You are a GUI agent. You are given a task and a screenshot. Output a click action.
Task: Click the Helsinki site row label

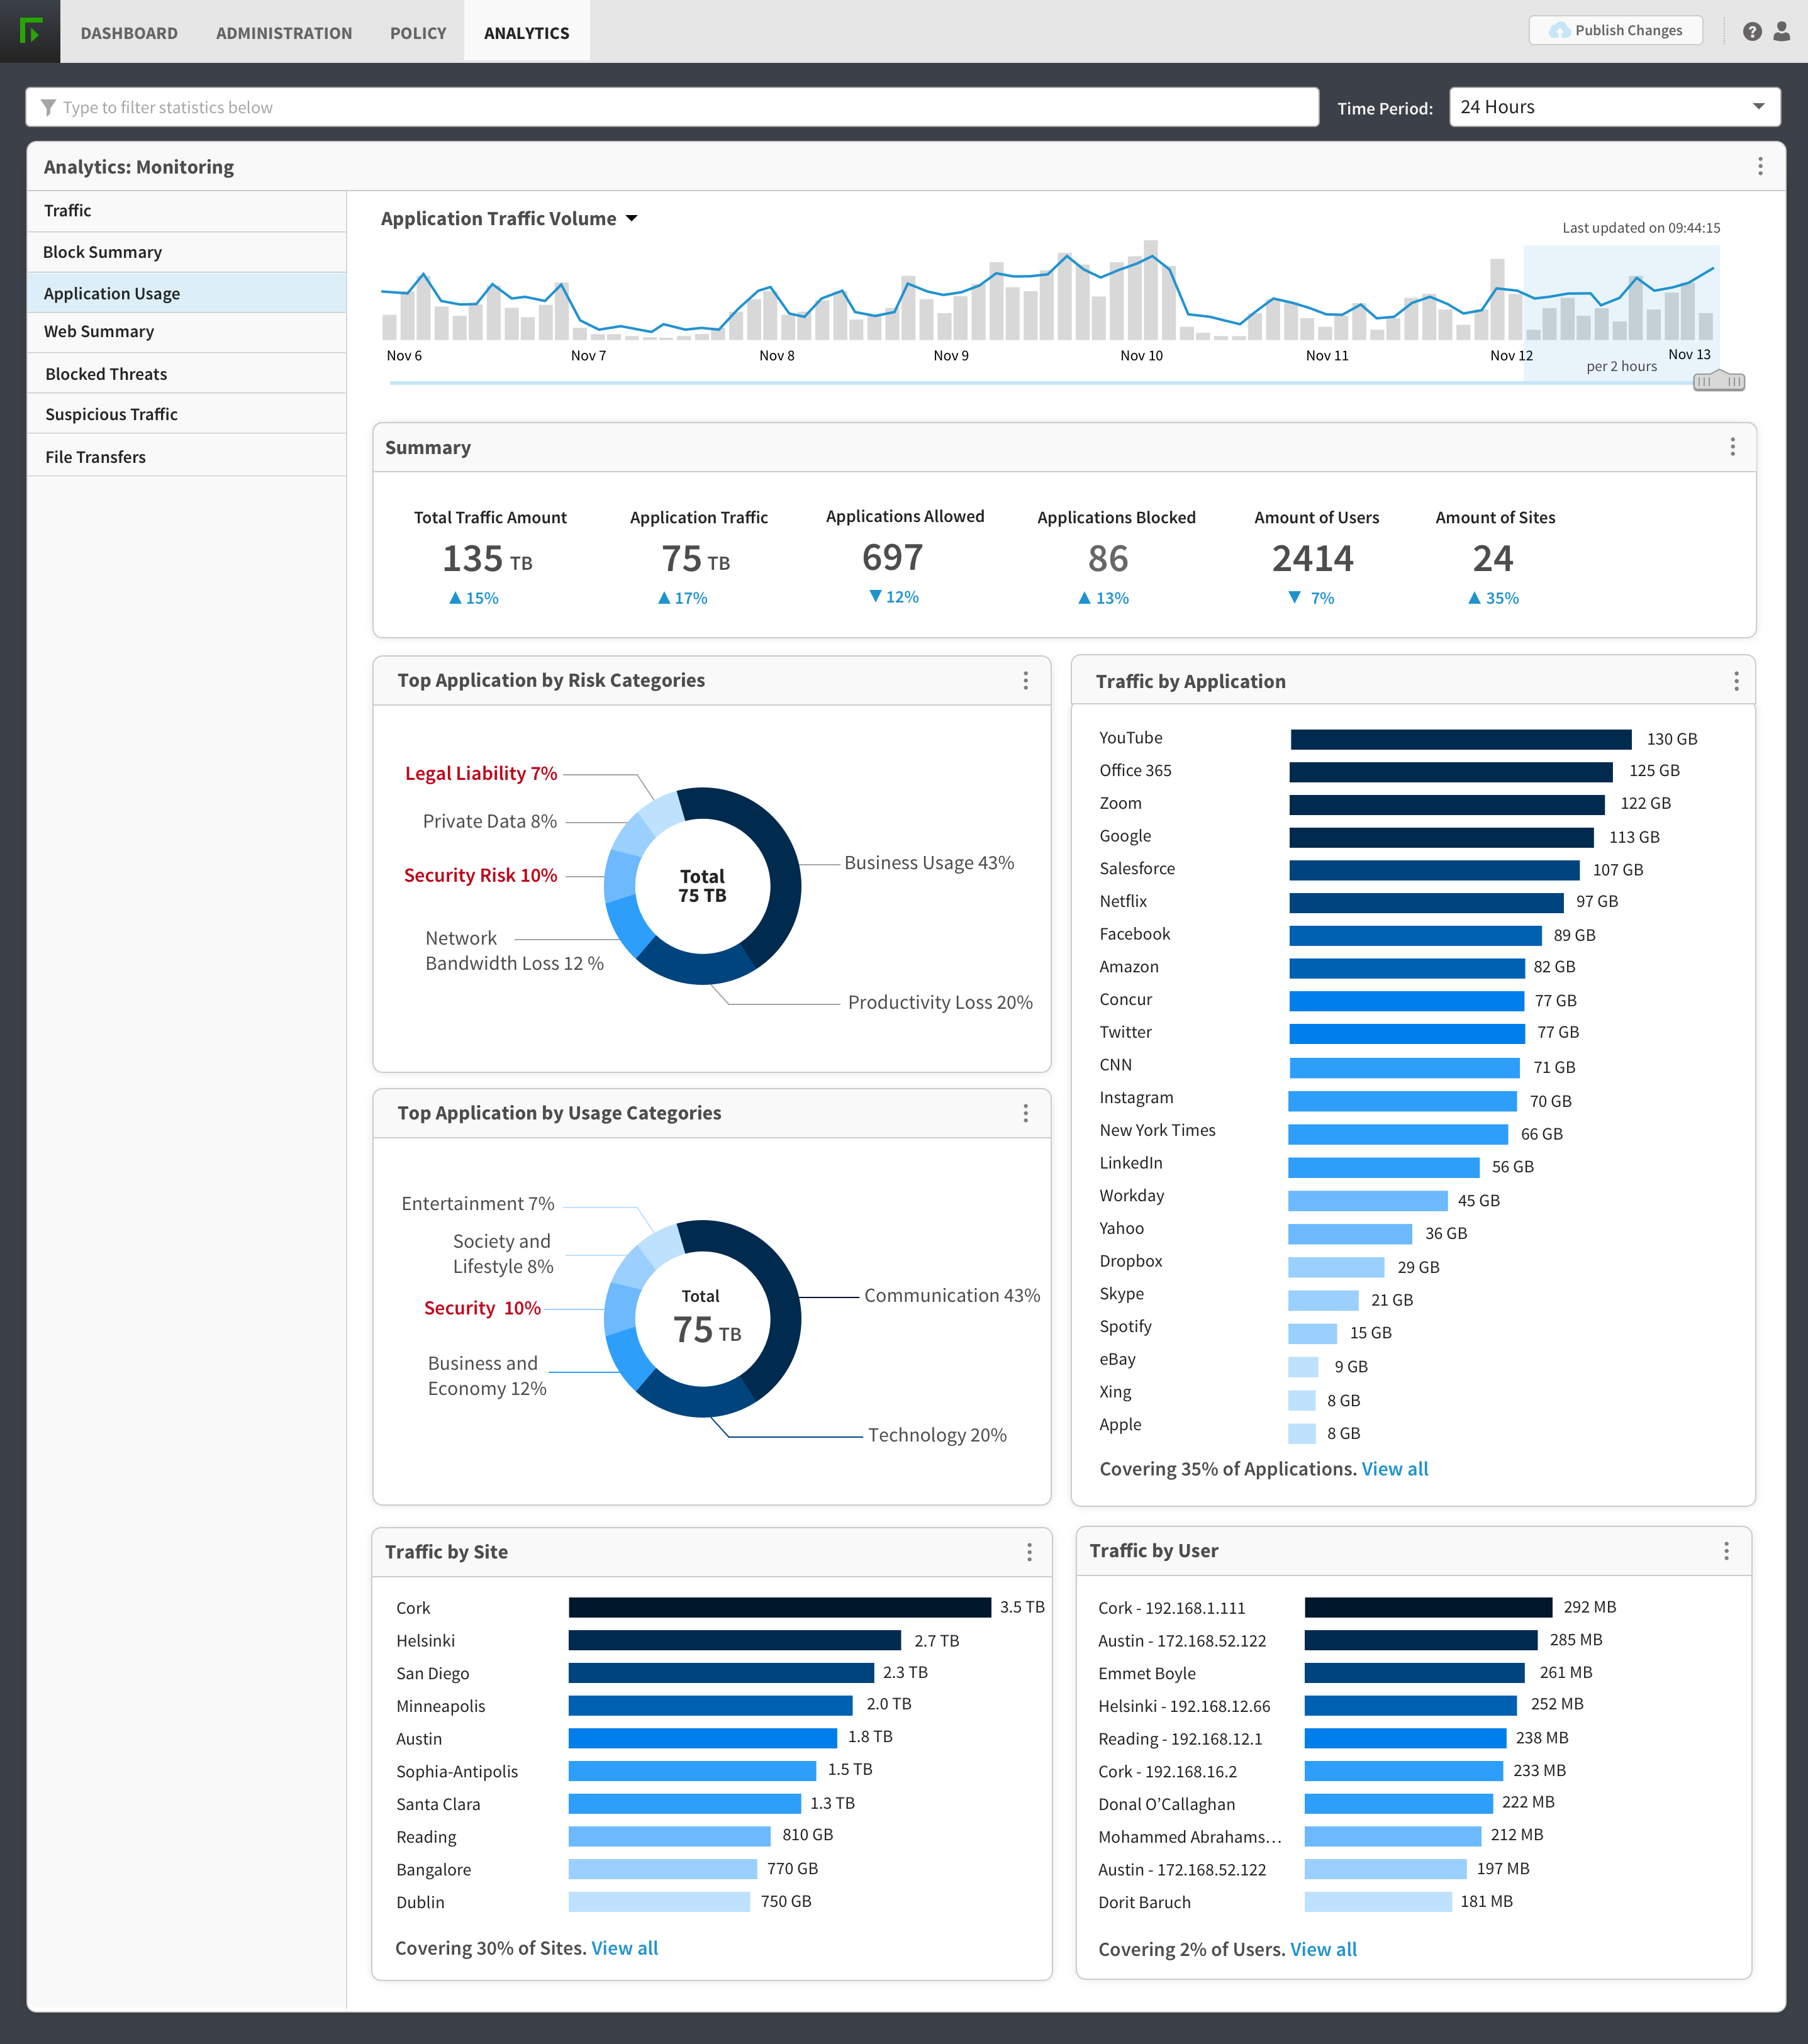425,1641
